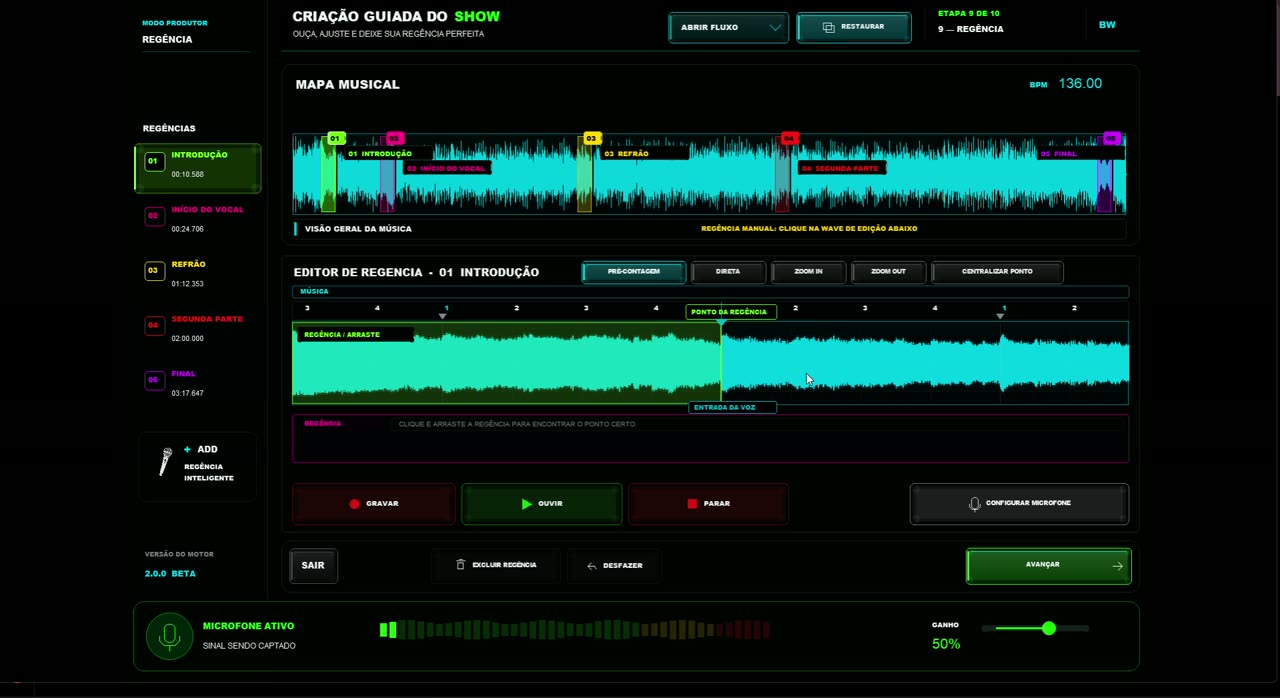Click the Zoom Out button
Image resolution: width=1280 pixels, height=698 pixels.
click(x=888, y=272)
